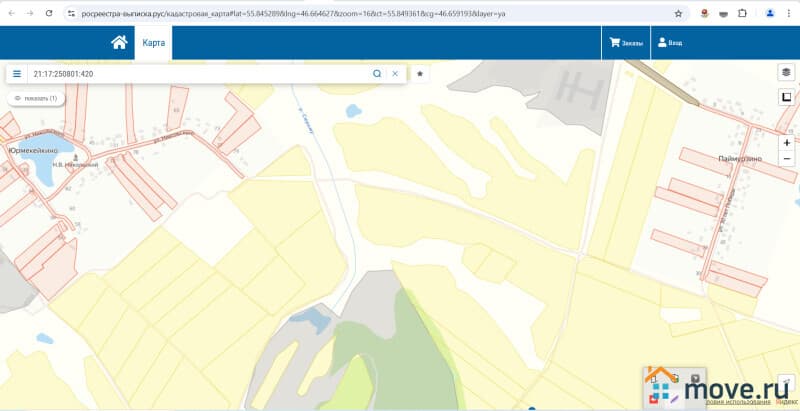Click the star favorites button beside search
Viewport: 800px width, 411px height.
click(420, 74)
